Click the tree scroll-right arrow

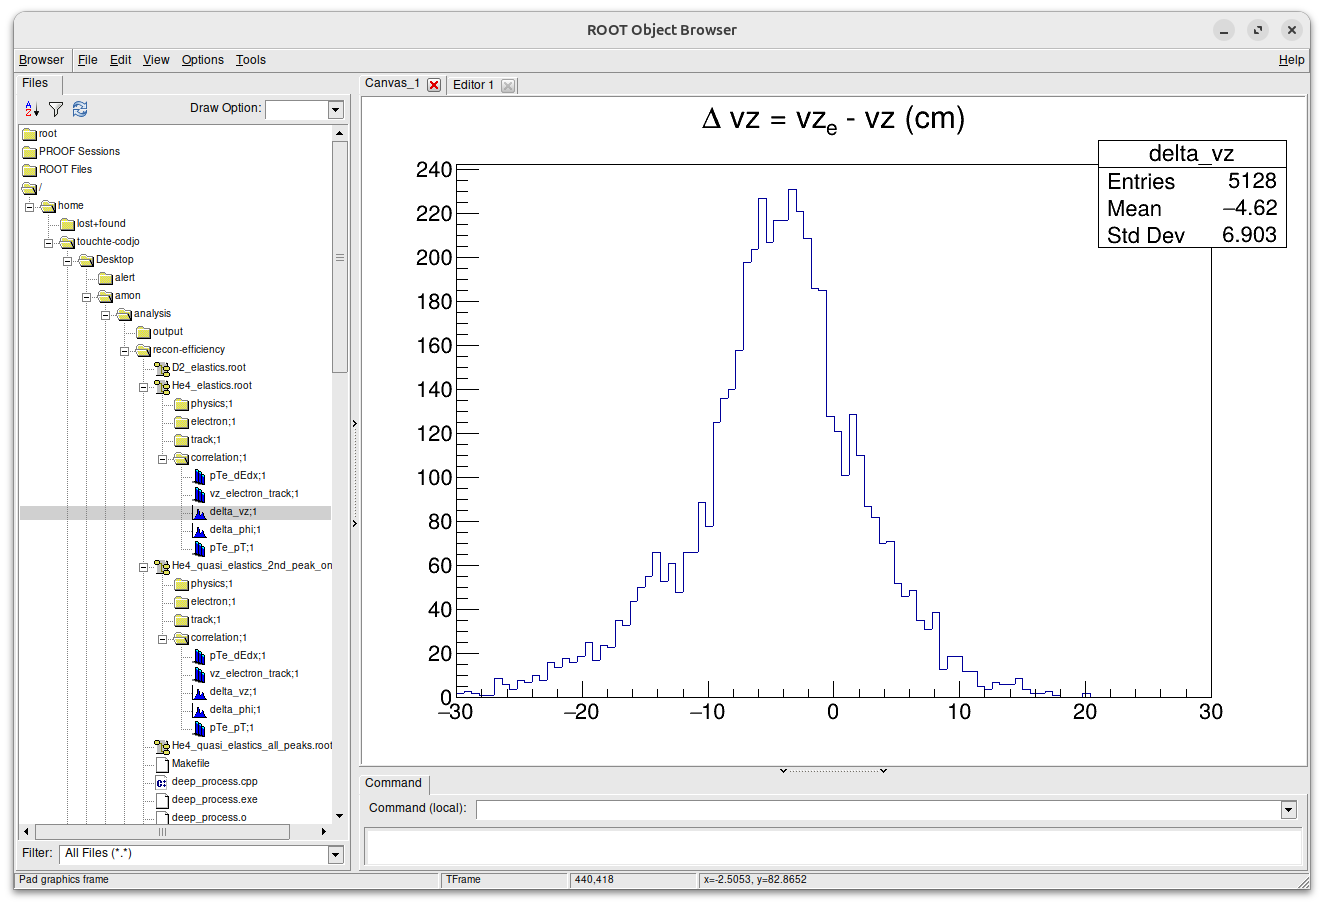point(323,832)
